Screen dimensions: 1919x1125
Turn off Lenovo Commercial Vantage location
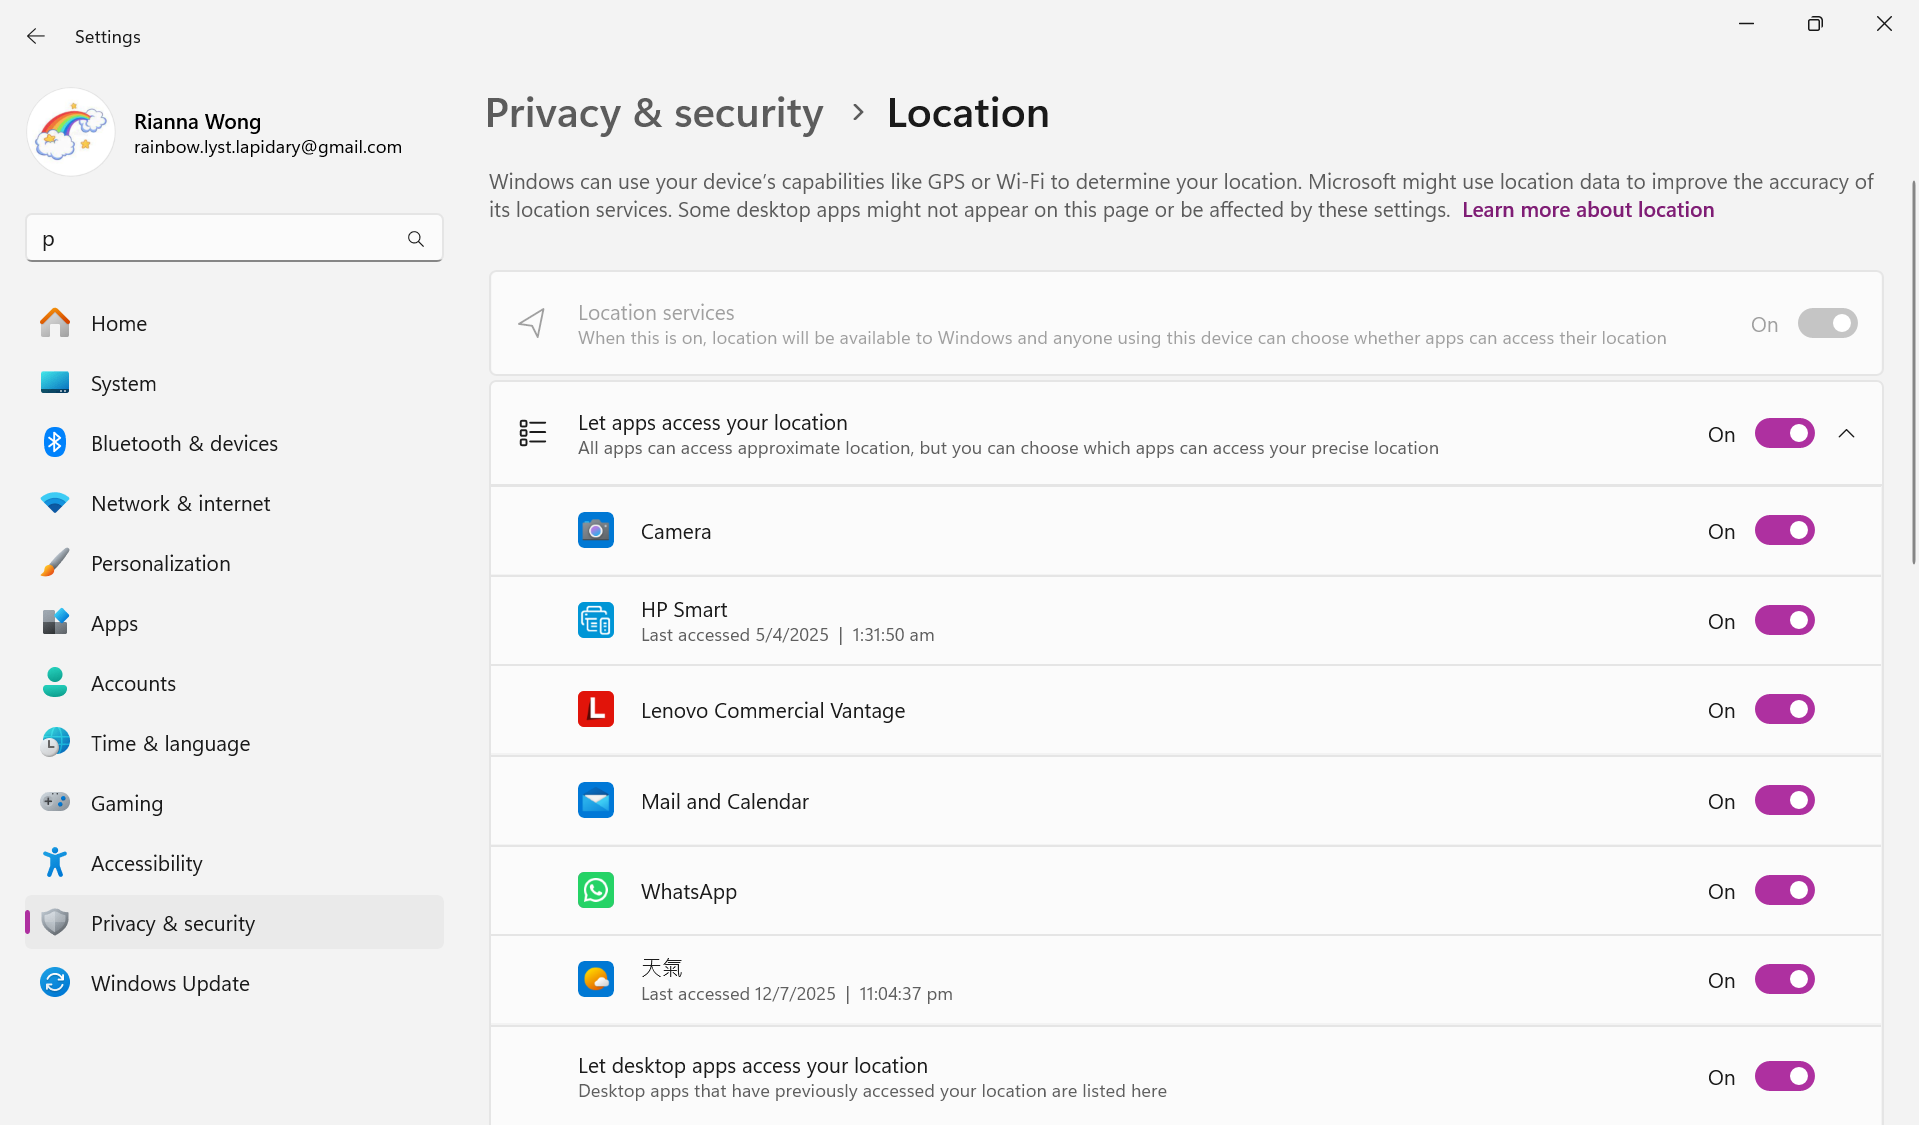point(1784,710)
